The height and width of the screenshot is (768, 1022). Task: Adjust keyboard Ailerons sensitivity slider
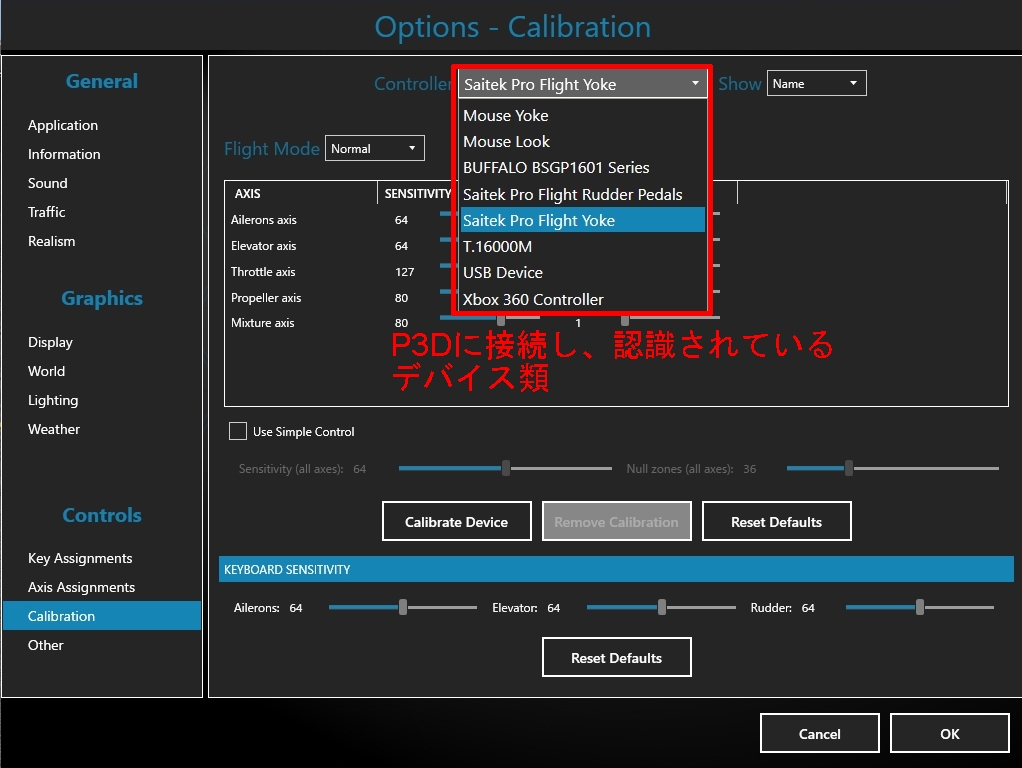tap(403, 608)
